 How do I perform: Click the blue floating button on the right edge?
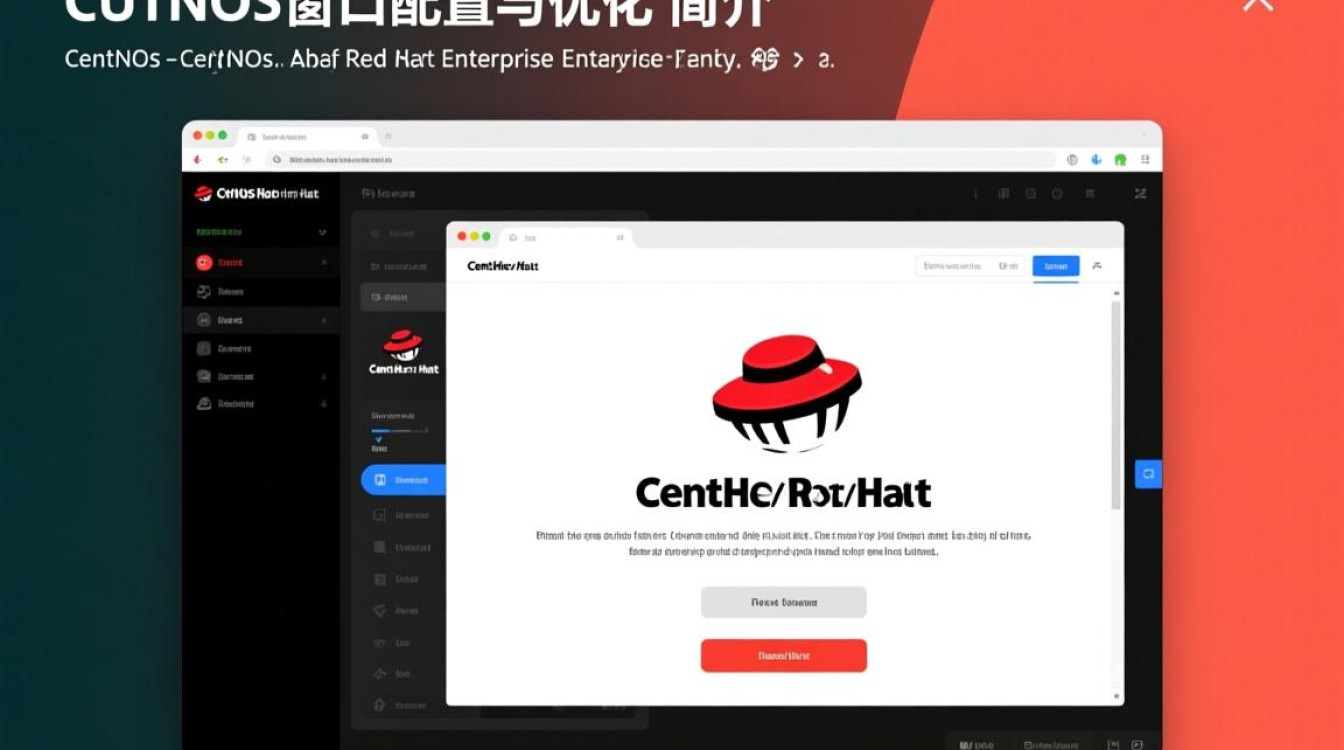coord(1149,473)
